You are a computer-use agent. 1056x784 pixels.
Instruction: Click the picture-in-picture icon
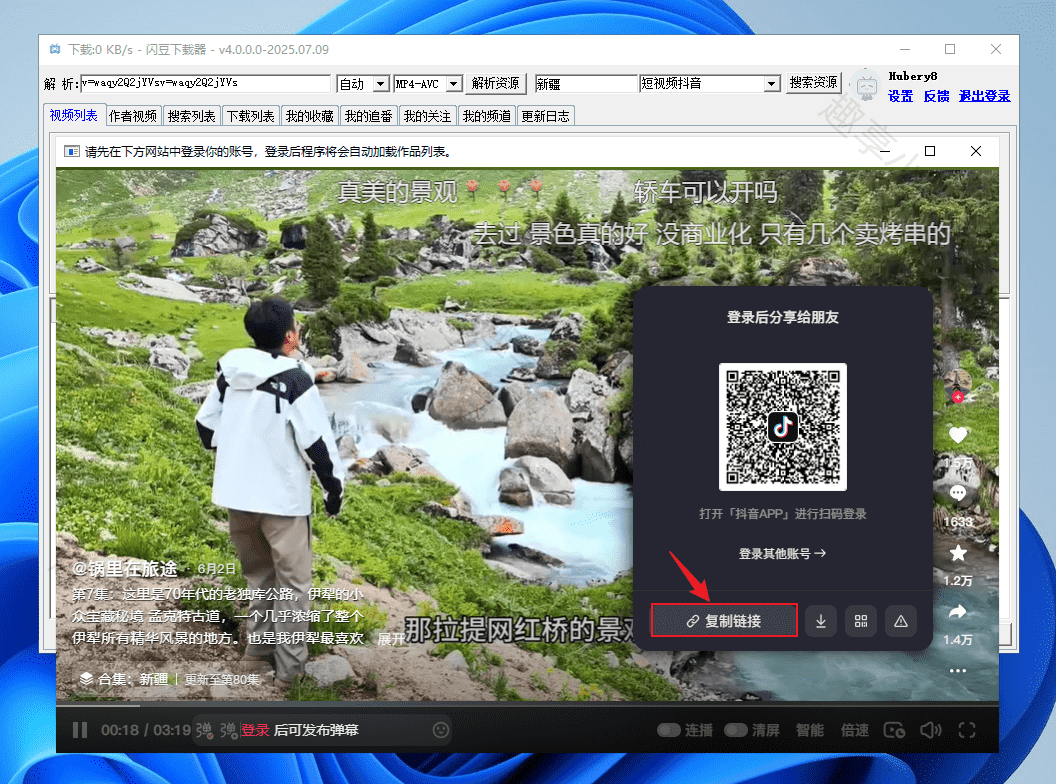[x=894, y=730]
